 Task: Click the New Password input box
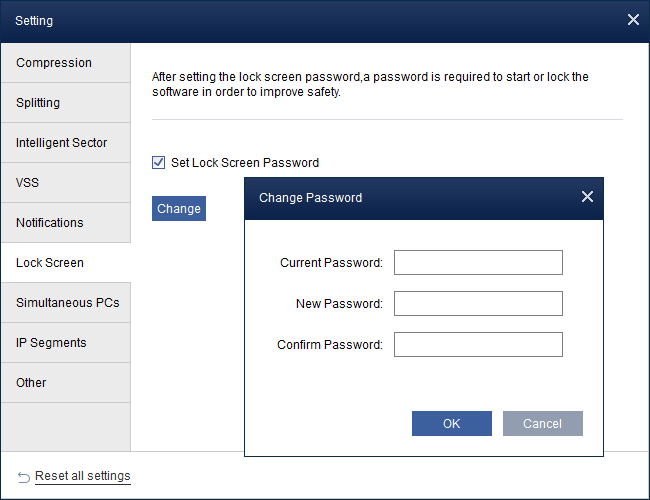(478, 304)
